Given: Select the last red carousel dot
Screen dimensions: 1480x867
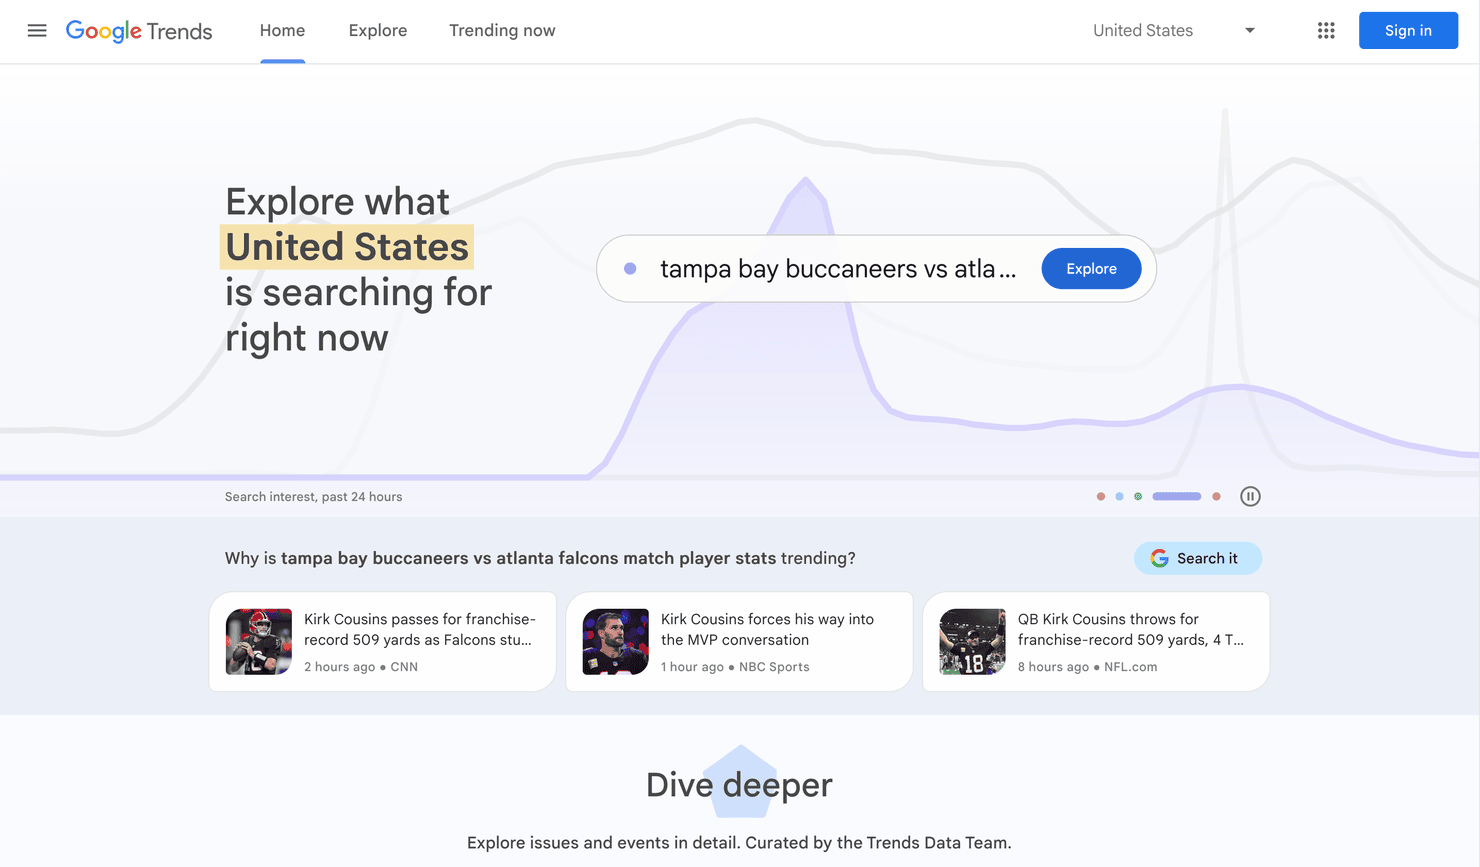Looking at the screenshot, I should pyautogui.click(x=1216, y=496).
